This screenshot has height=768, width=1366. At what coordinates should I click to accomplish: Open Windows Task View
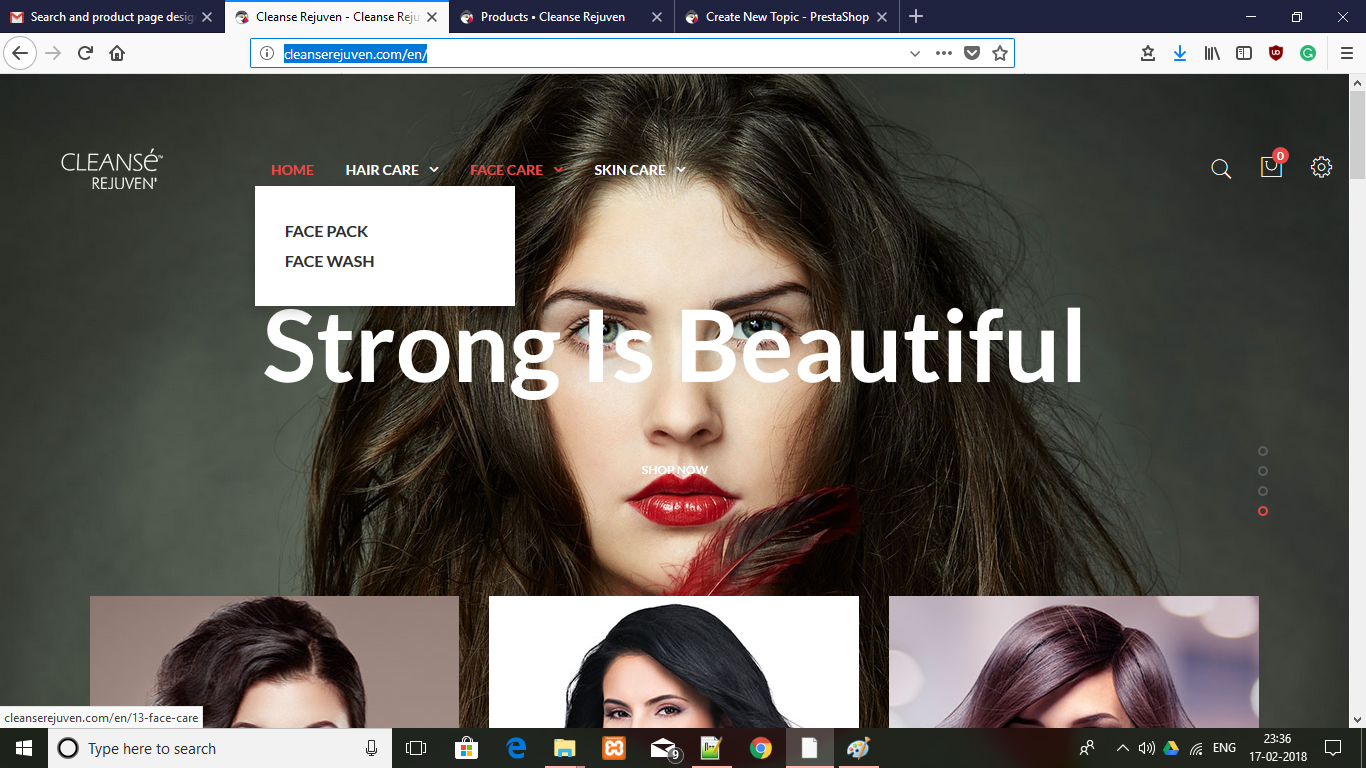pos(416,748)
